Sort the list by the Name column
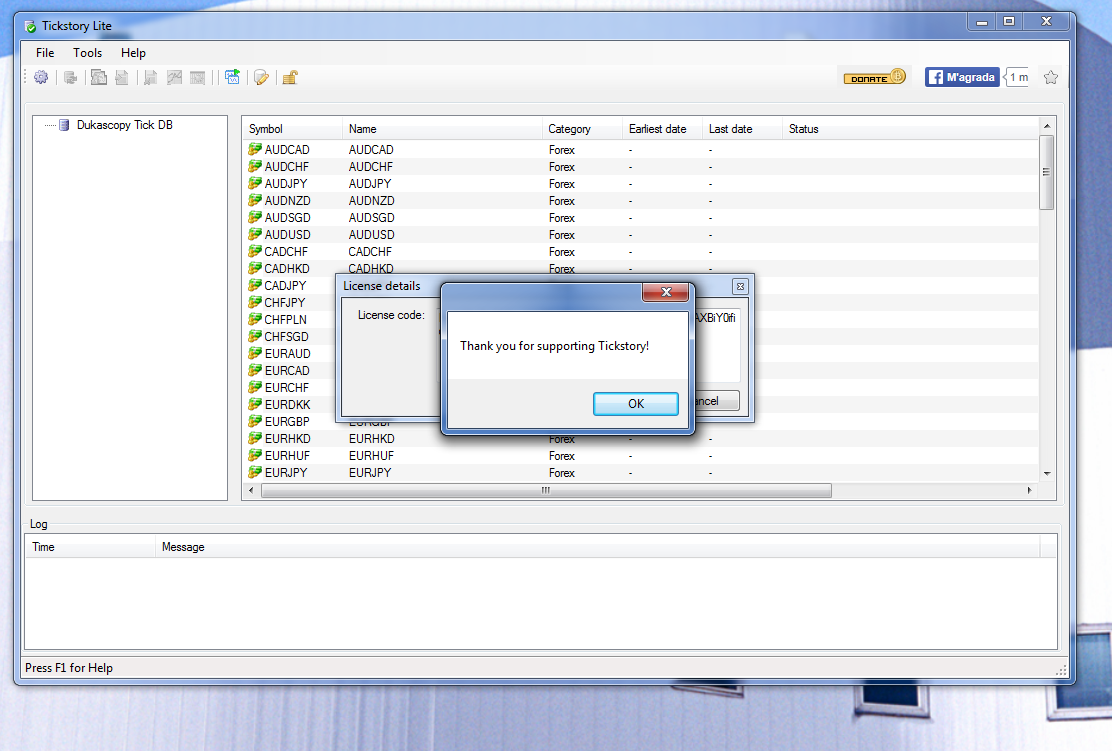This screenshot has width=1112, height=751. [x=442, y=129]
